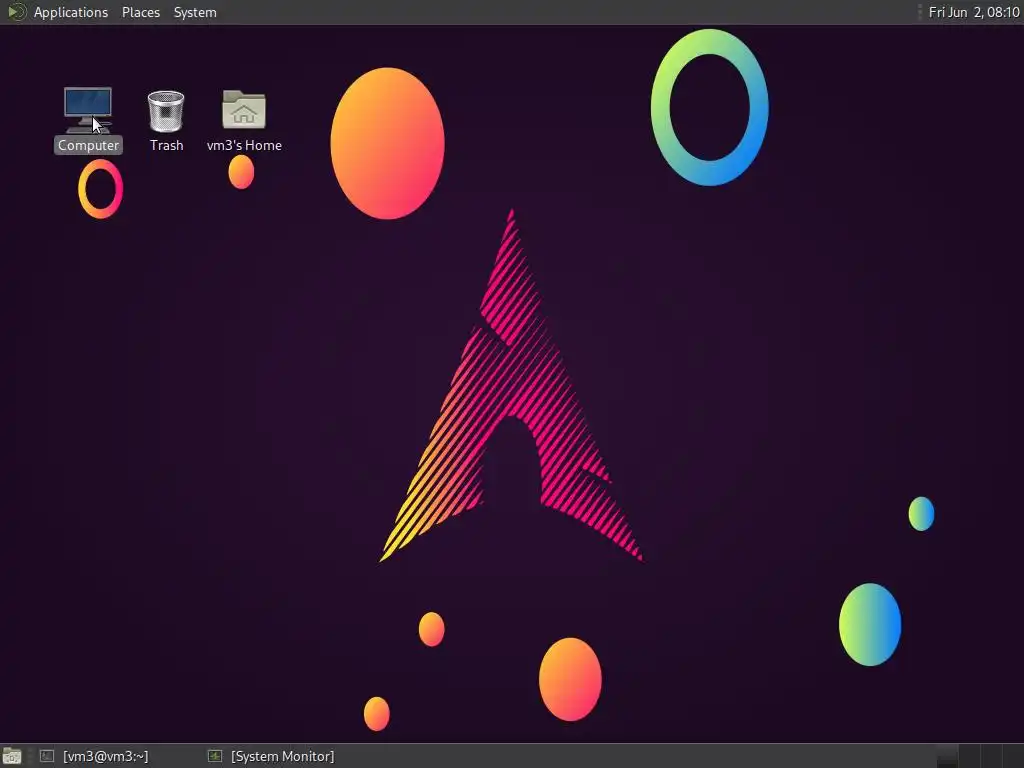This screenshot has width=1024, height=768.
Task: Select the Trash desktop icon
Action: (x=166, y=121)
